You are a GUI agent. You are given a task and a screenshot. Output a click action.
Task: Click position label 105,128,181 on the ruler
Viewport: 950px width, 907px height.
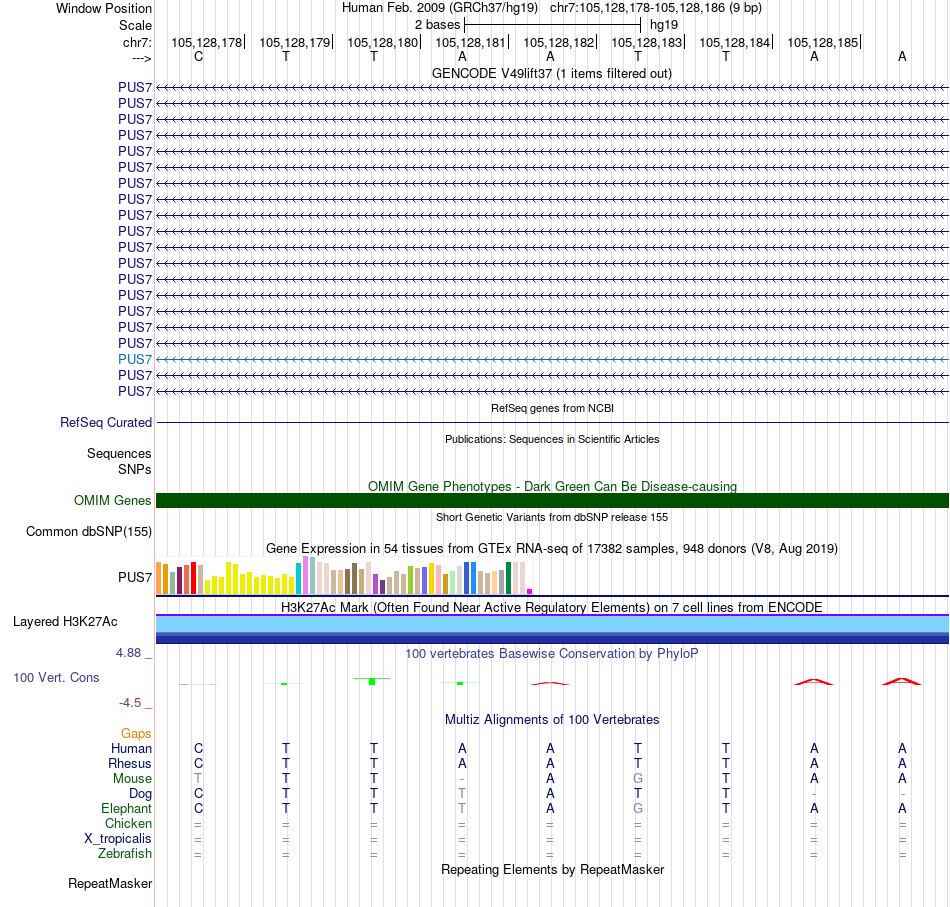(x=470, y=42)
